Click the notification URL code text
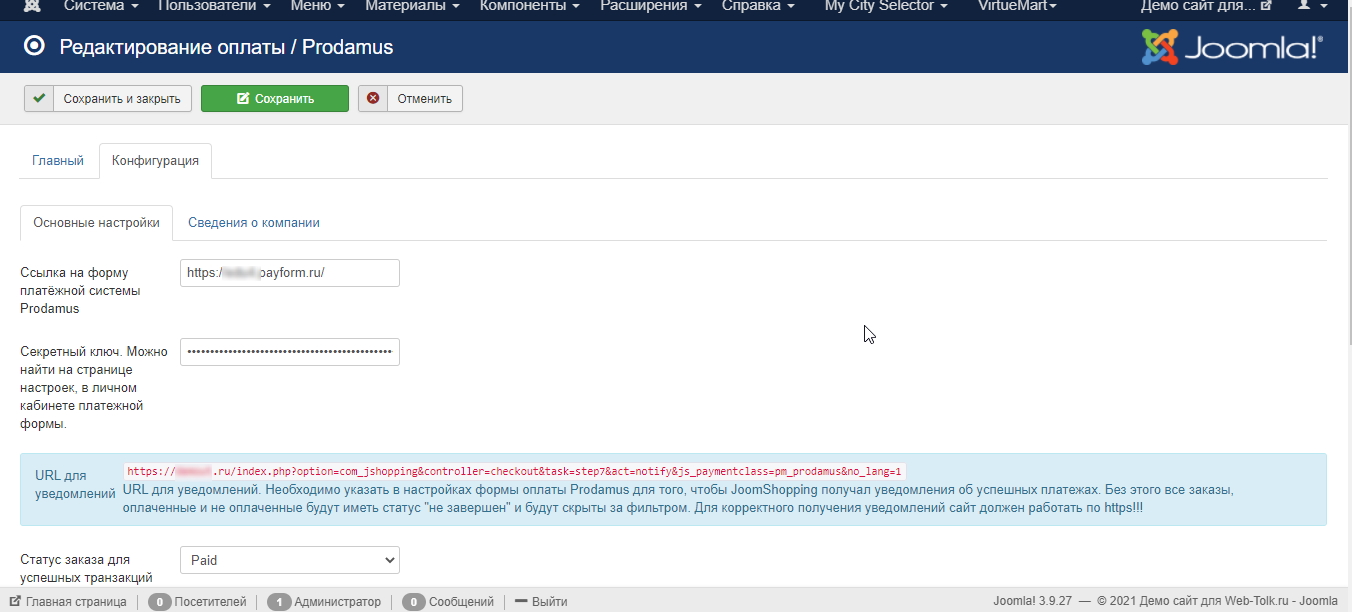The height and width of the screenshot is (612, 1352). point(514,471)
